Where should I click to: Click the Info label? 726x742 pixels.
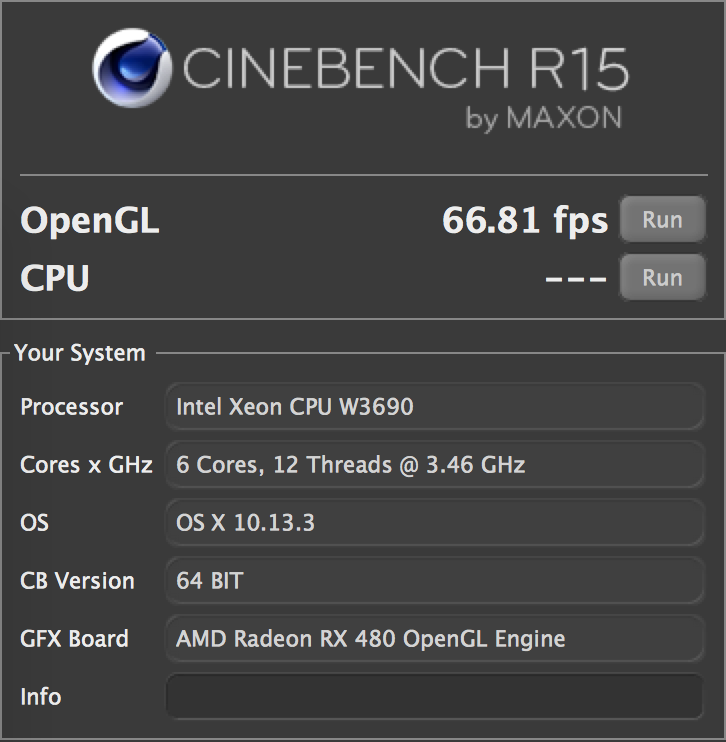pyautogui.click(x=41, y=697)
